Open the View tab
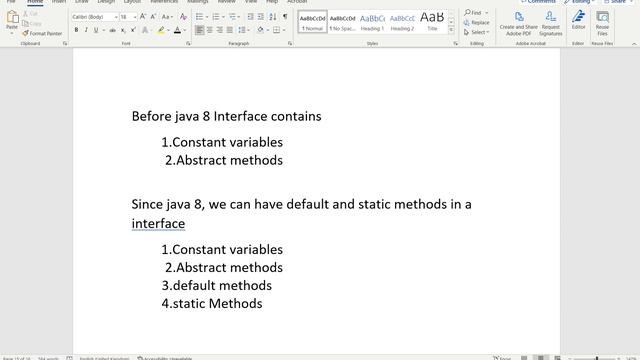This screenshot has height=360, width=640. 251,2
